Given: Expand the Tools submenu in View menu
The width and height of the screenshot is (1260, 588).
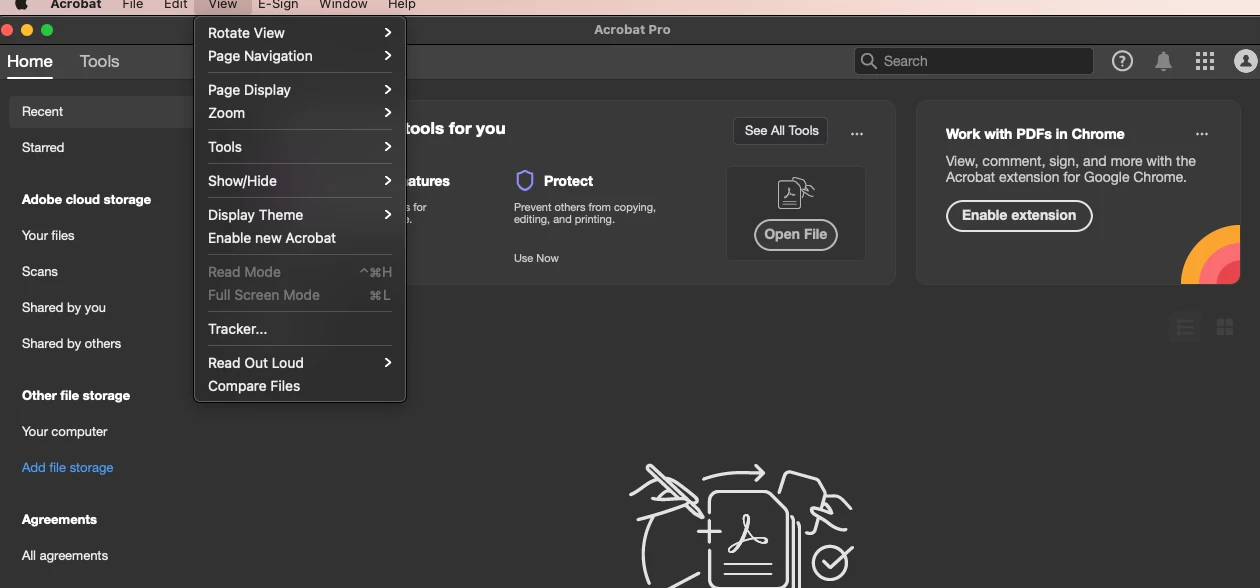Looking at the screenshot, I should [x=299, y=147].
